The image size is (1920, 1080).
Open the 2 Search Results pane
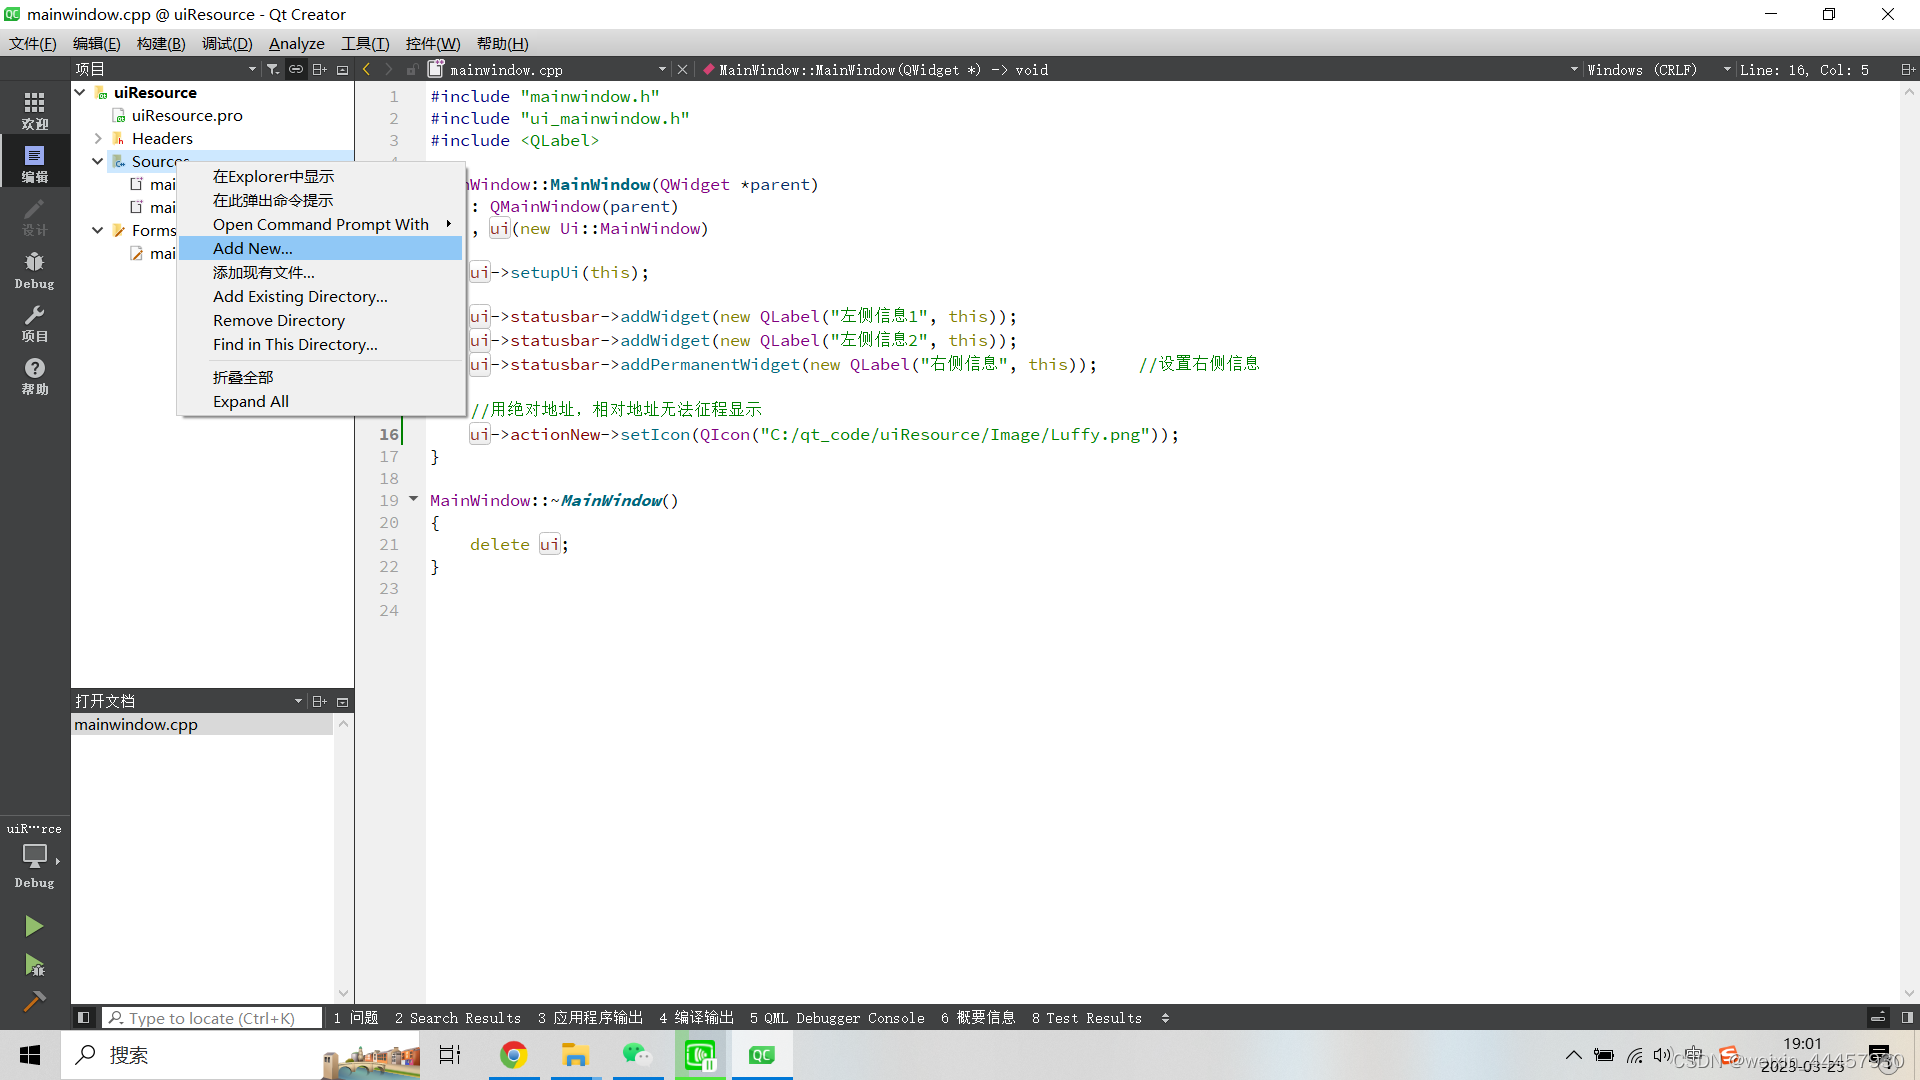pyautogui.click(x=458, y=1017)
